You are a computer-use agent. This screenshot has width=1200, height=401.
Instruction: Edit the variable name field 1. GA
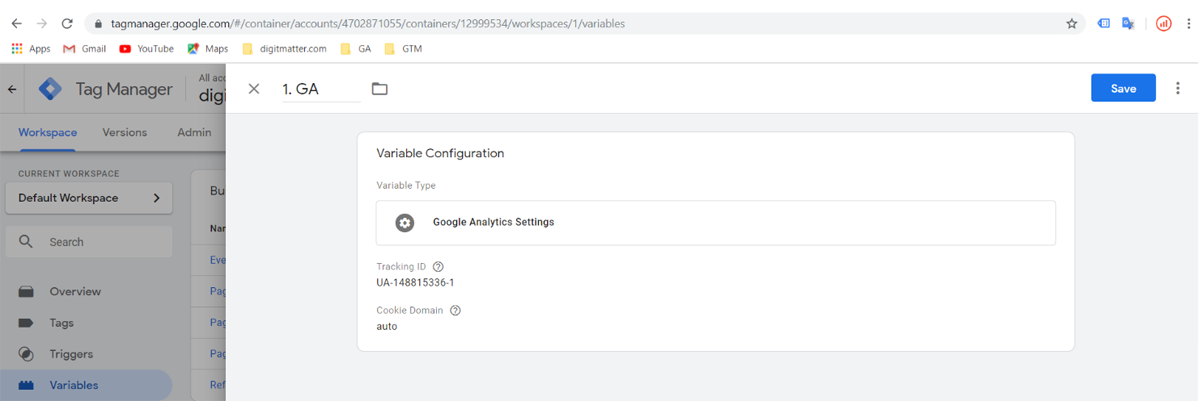click(321, 88)
